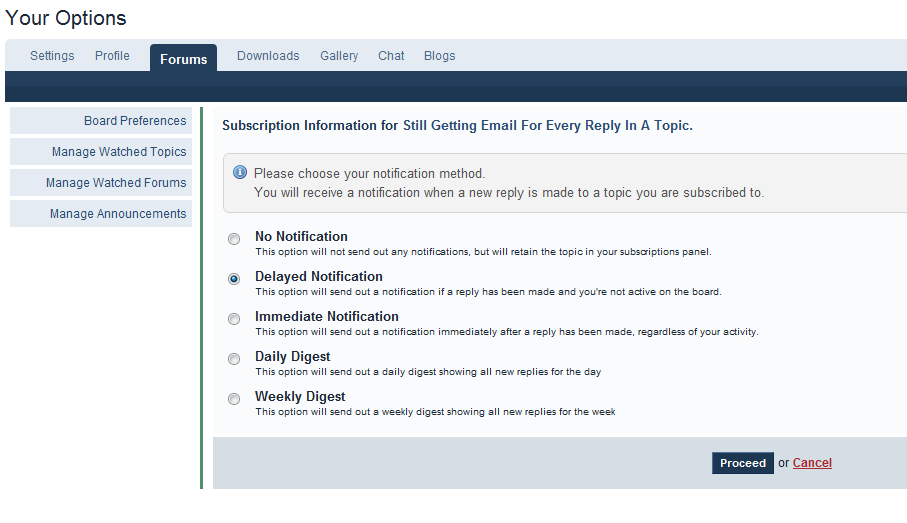This screenshot has height=523, width=907.
Task: Choose the Immediate Notification radio option
Action: 234,319
